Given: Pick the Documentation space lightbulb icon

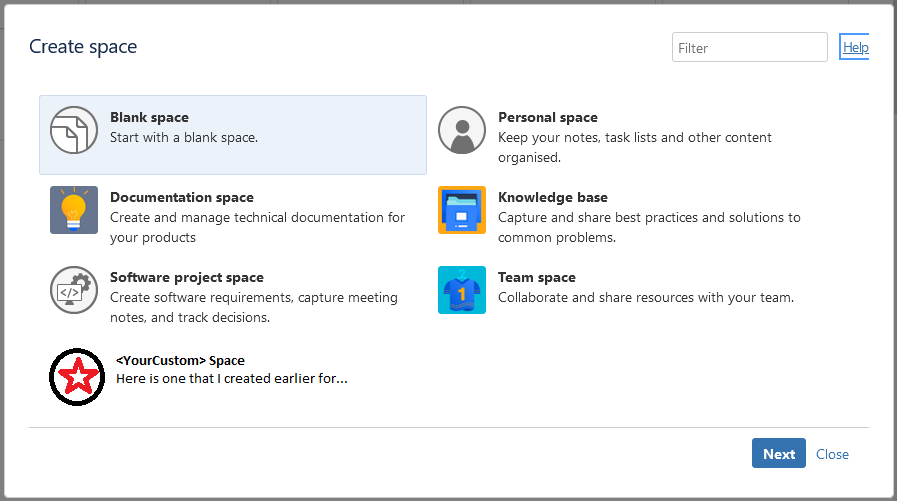Looking at the screenshot, I should click(x=74, y=210).
